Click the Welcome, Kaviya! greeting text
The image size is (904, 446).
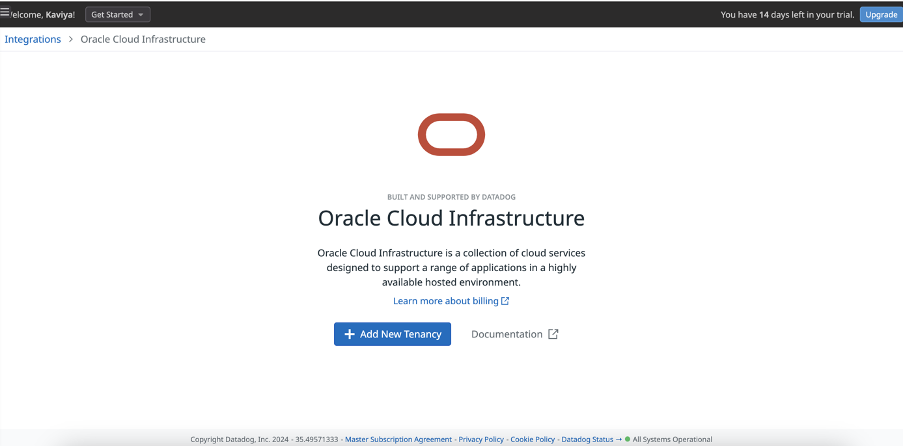(42, 14)
